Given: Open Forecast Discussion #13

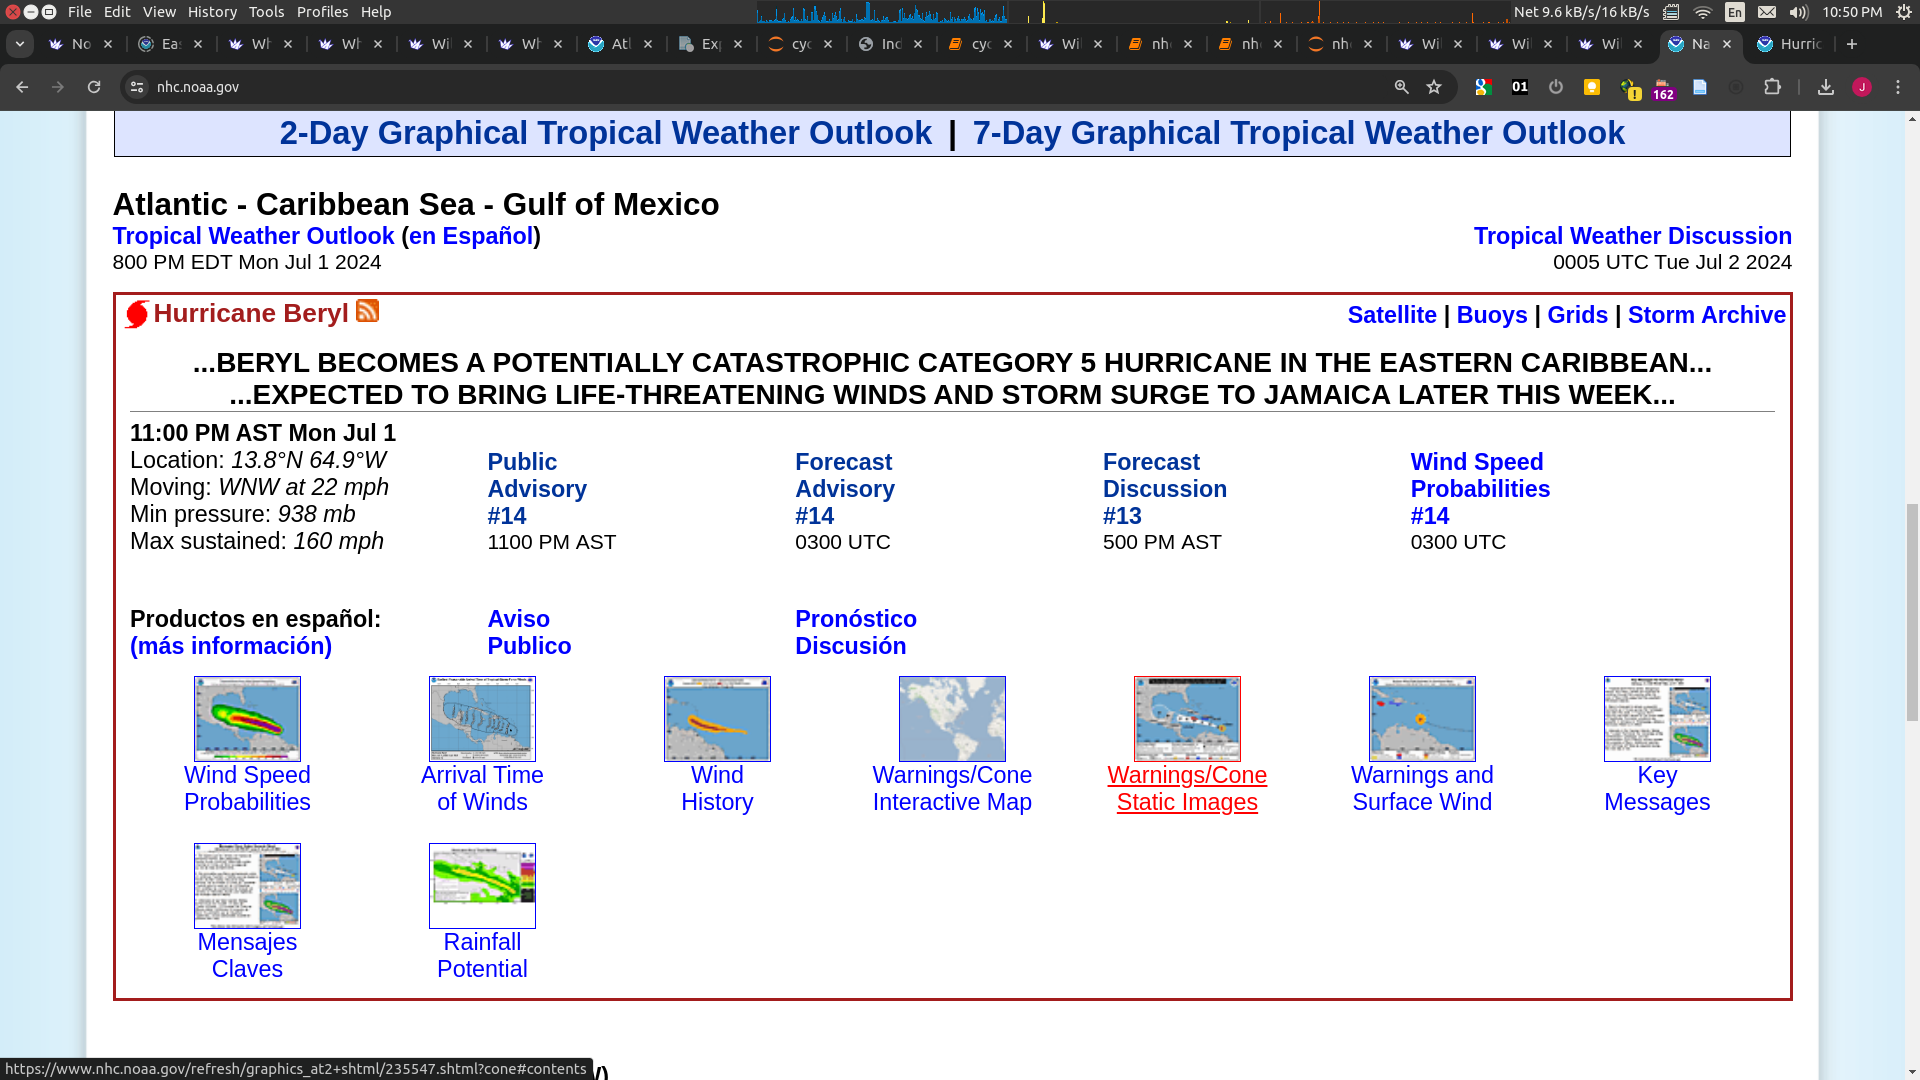Looking at the screenshot, I should (1165, 489).
